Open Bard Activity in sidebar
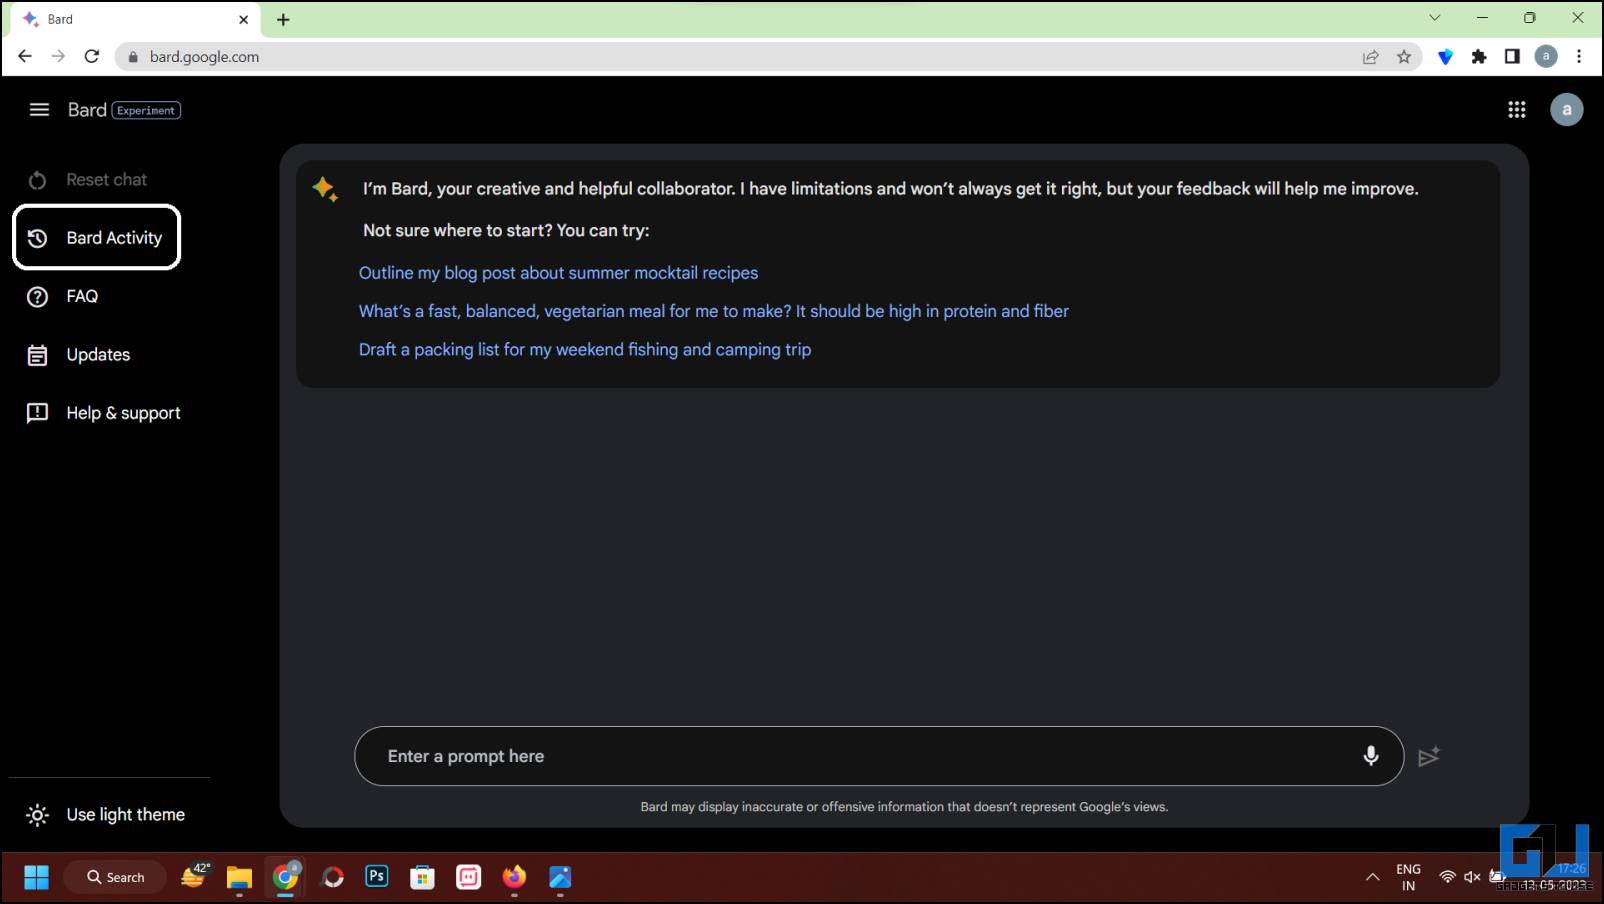The image size is (1604, 904). click(x=96, y=237)
